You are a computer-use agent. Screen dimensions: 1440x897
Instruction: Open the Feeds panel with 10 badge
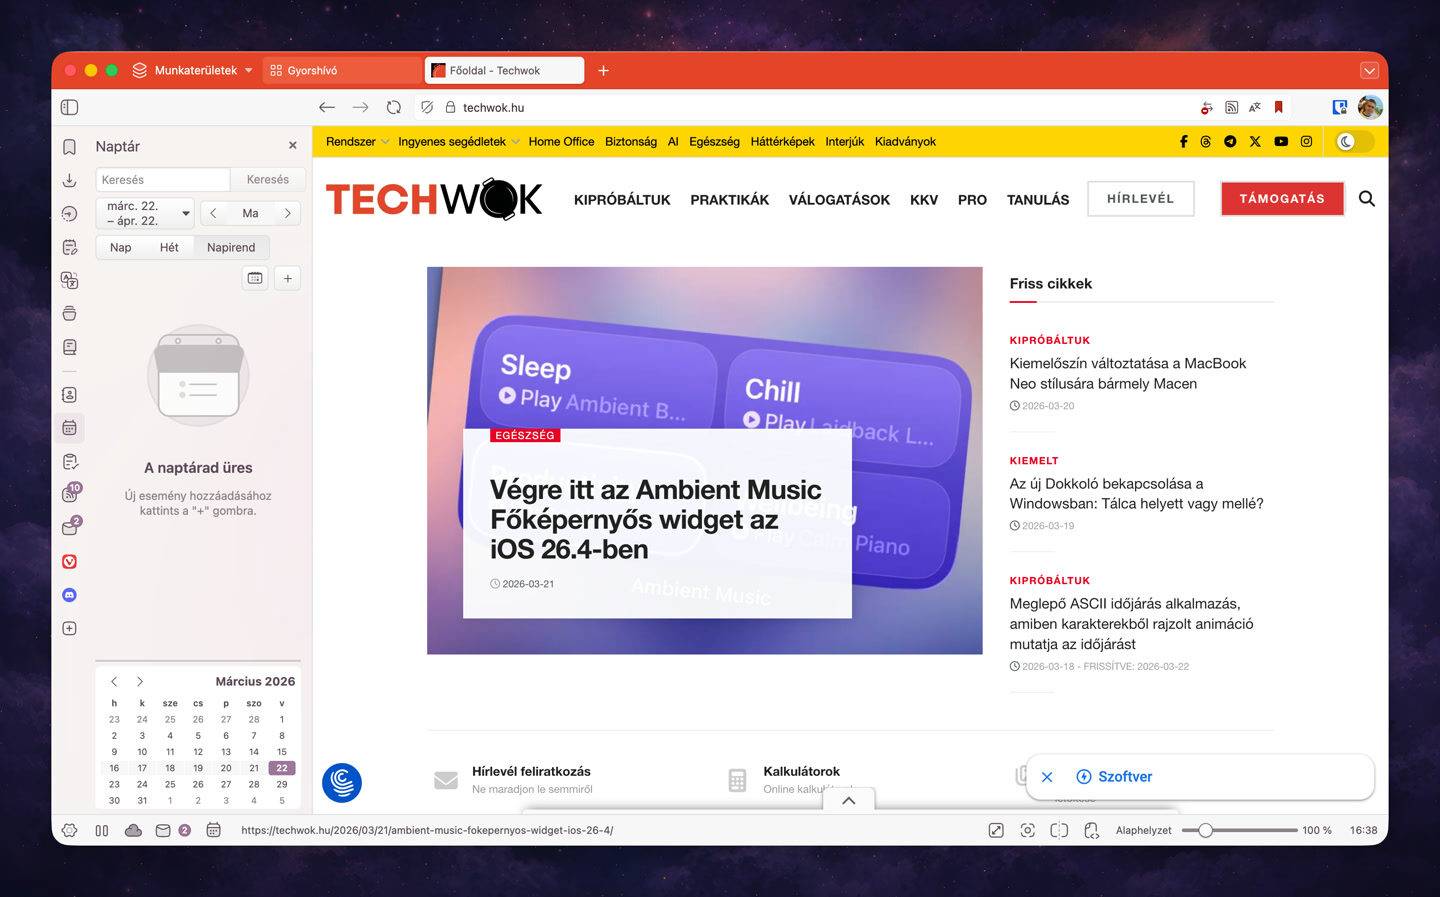(x=69, y=493)
